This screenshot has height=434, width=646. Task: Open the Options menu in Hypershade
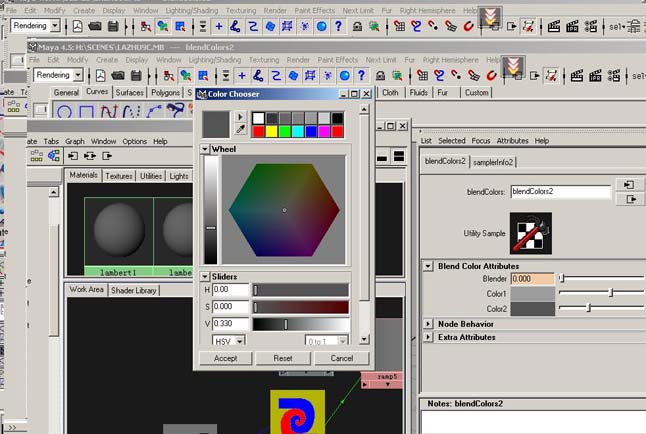click(134, 141)
